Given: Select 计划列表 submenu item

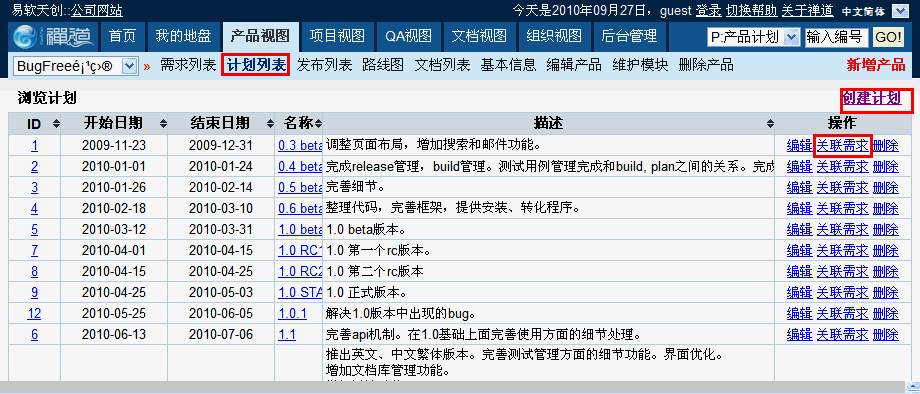Looking at the screenshot, I should coord(255,65).
